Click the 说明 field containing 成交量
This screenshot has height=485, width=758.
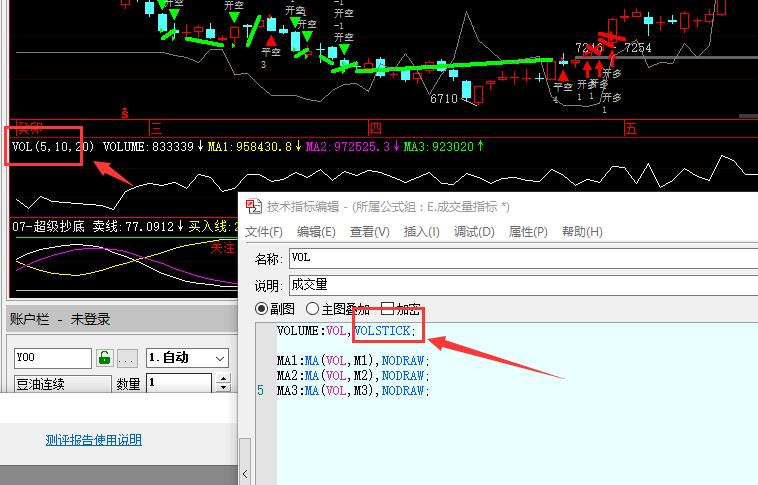524,285
